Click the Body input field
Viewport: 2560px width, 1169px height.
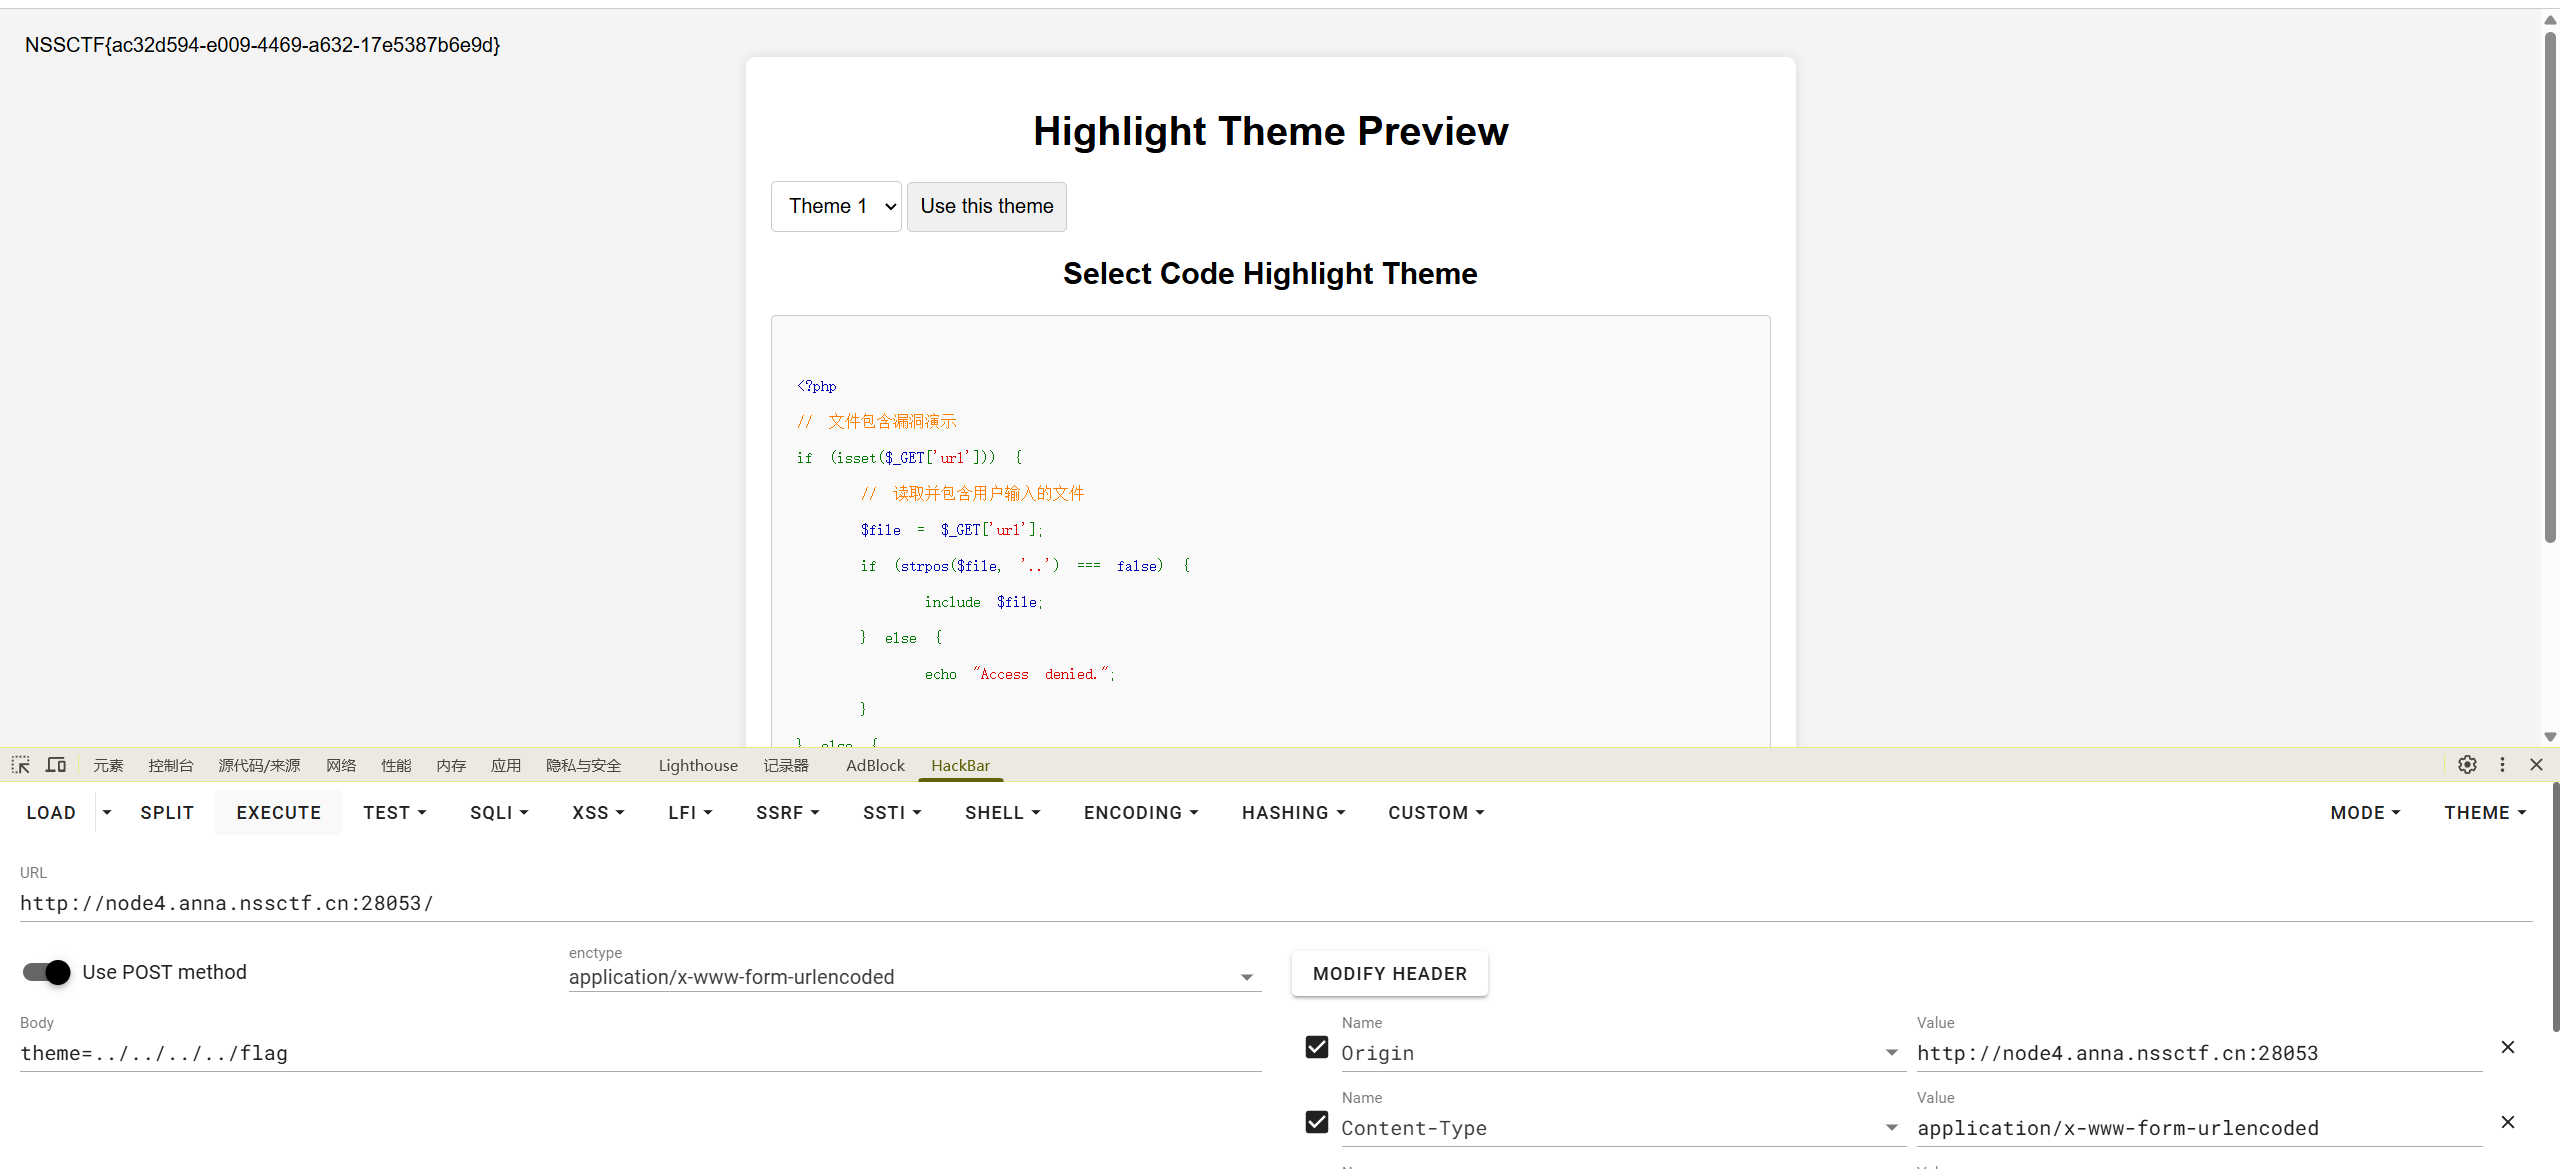[640, 1053]
